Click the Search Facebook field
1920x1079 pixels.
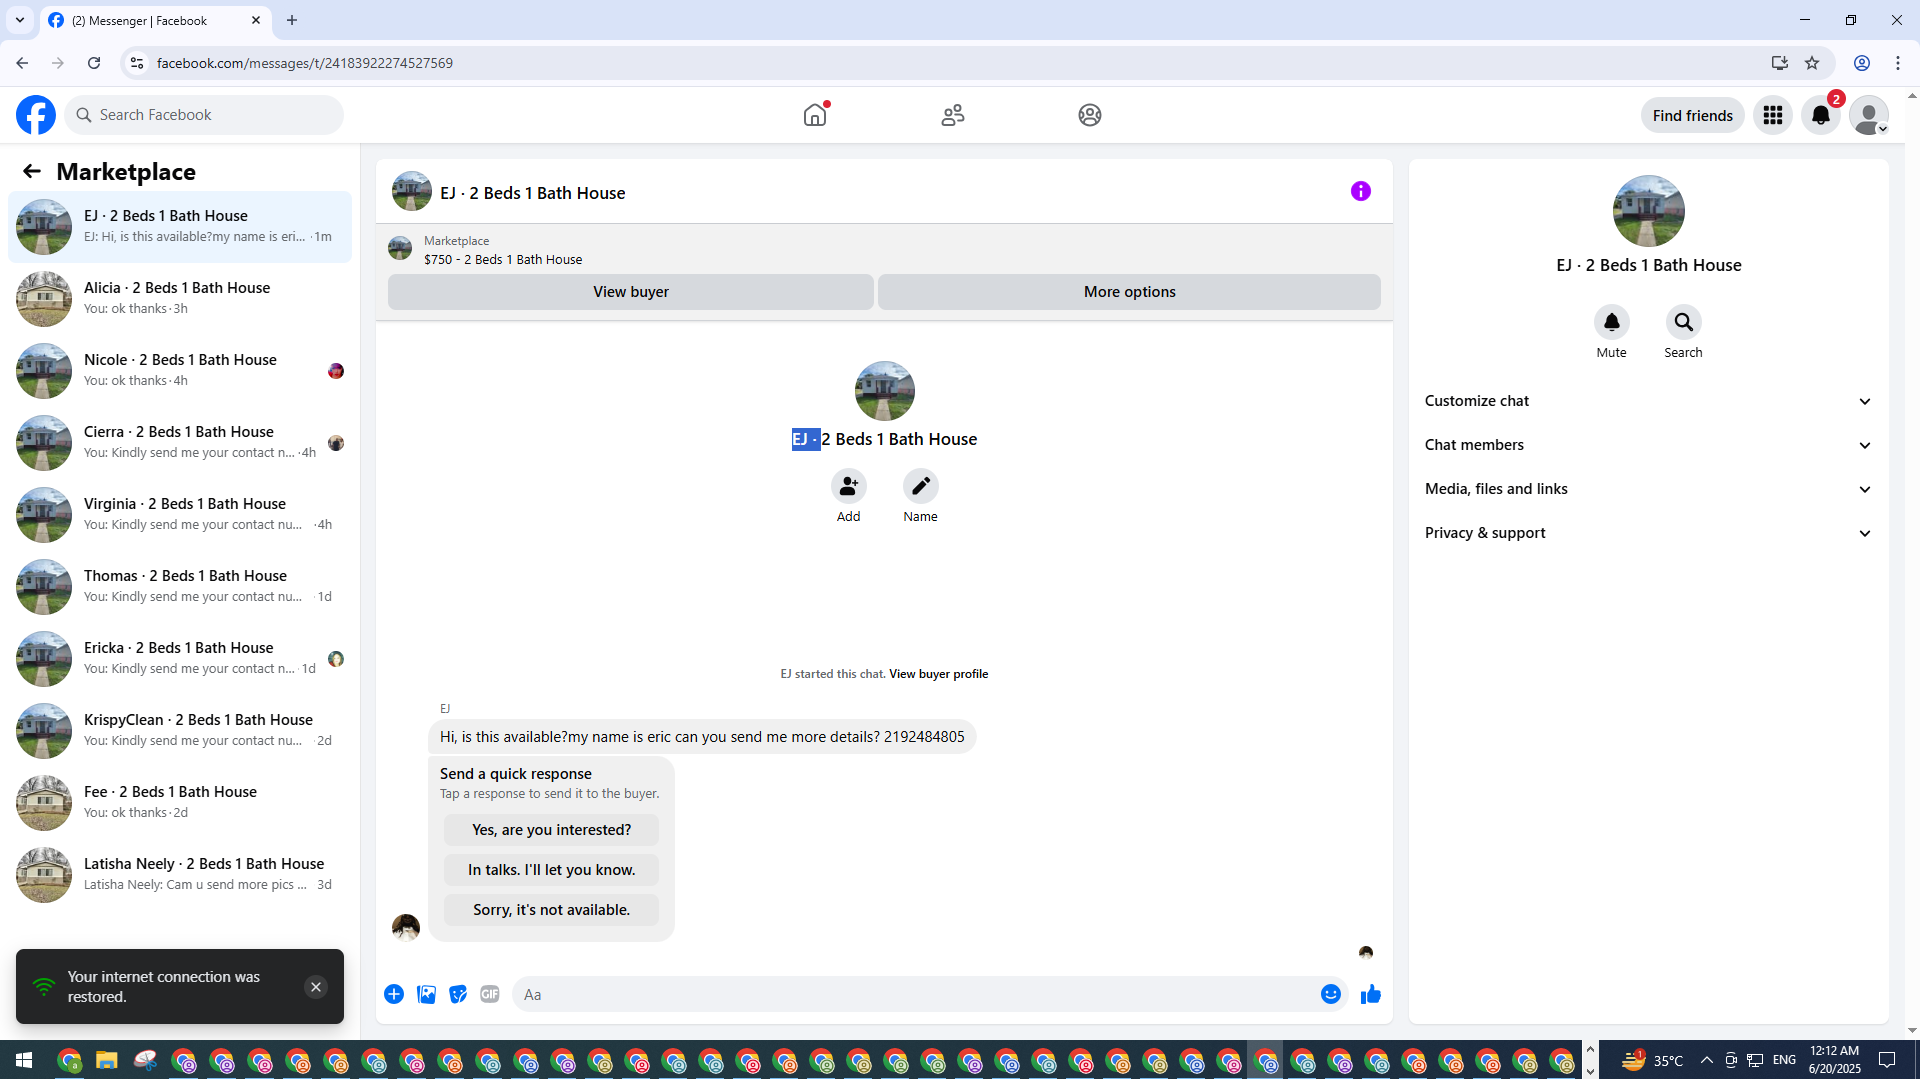coord(204,115)
